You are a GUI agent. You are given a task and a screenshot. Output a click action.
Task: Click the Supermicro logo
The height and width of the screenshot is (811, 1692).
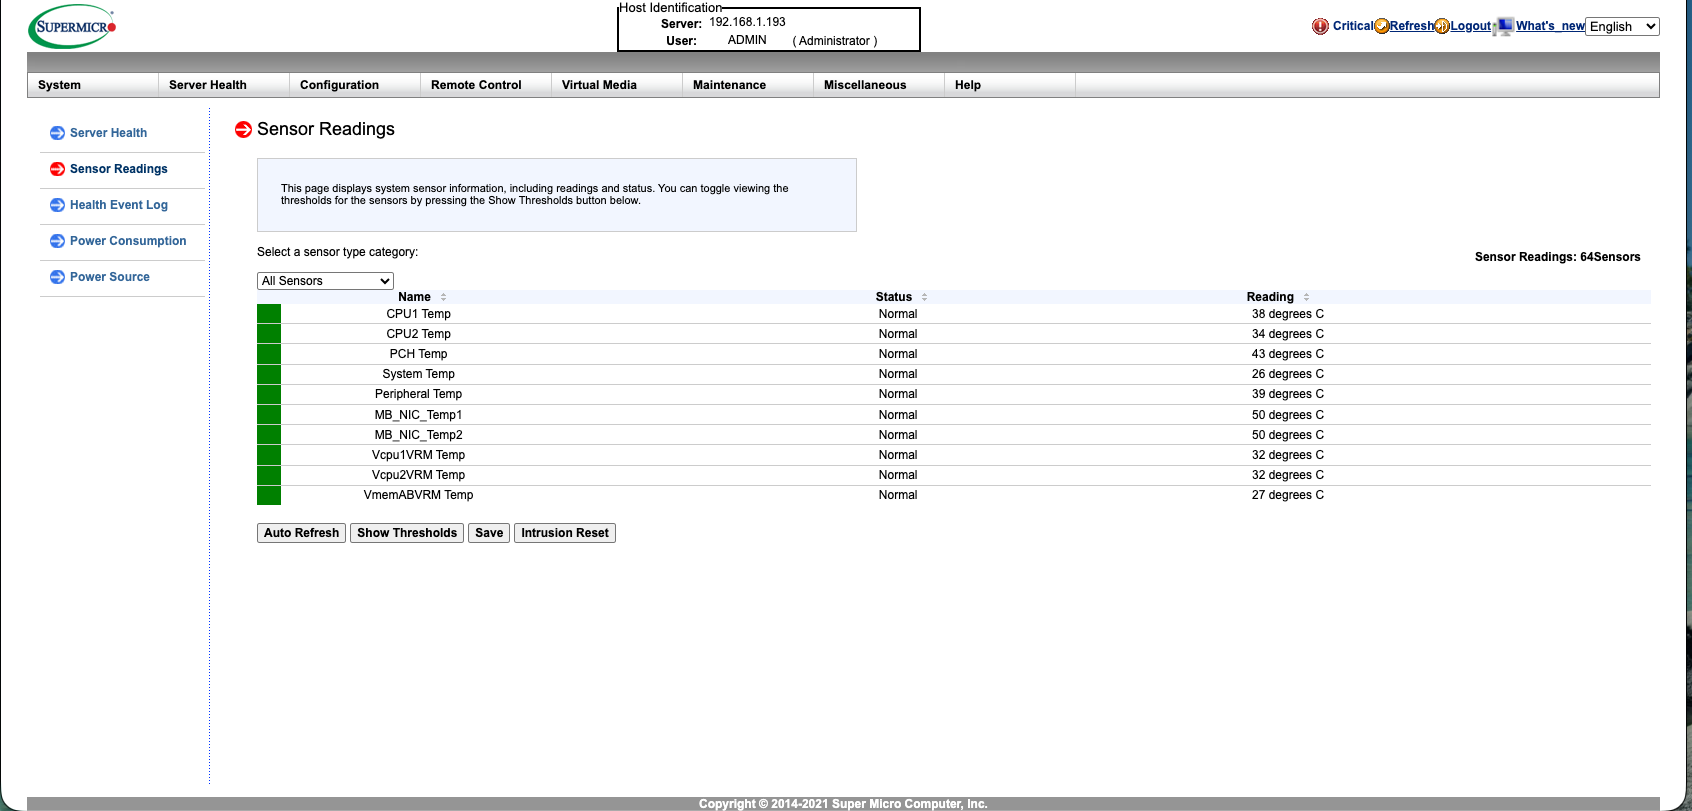coord(72,27)
